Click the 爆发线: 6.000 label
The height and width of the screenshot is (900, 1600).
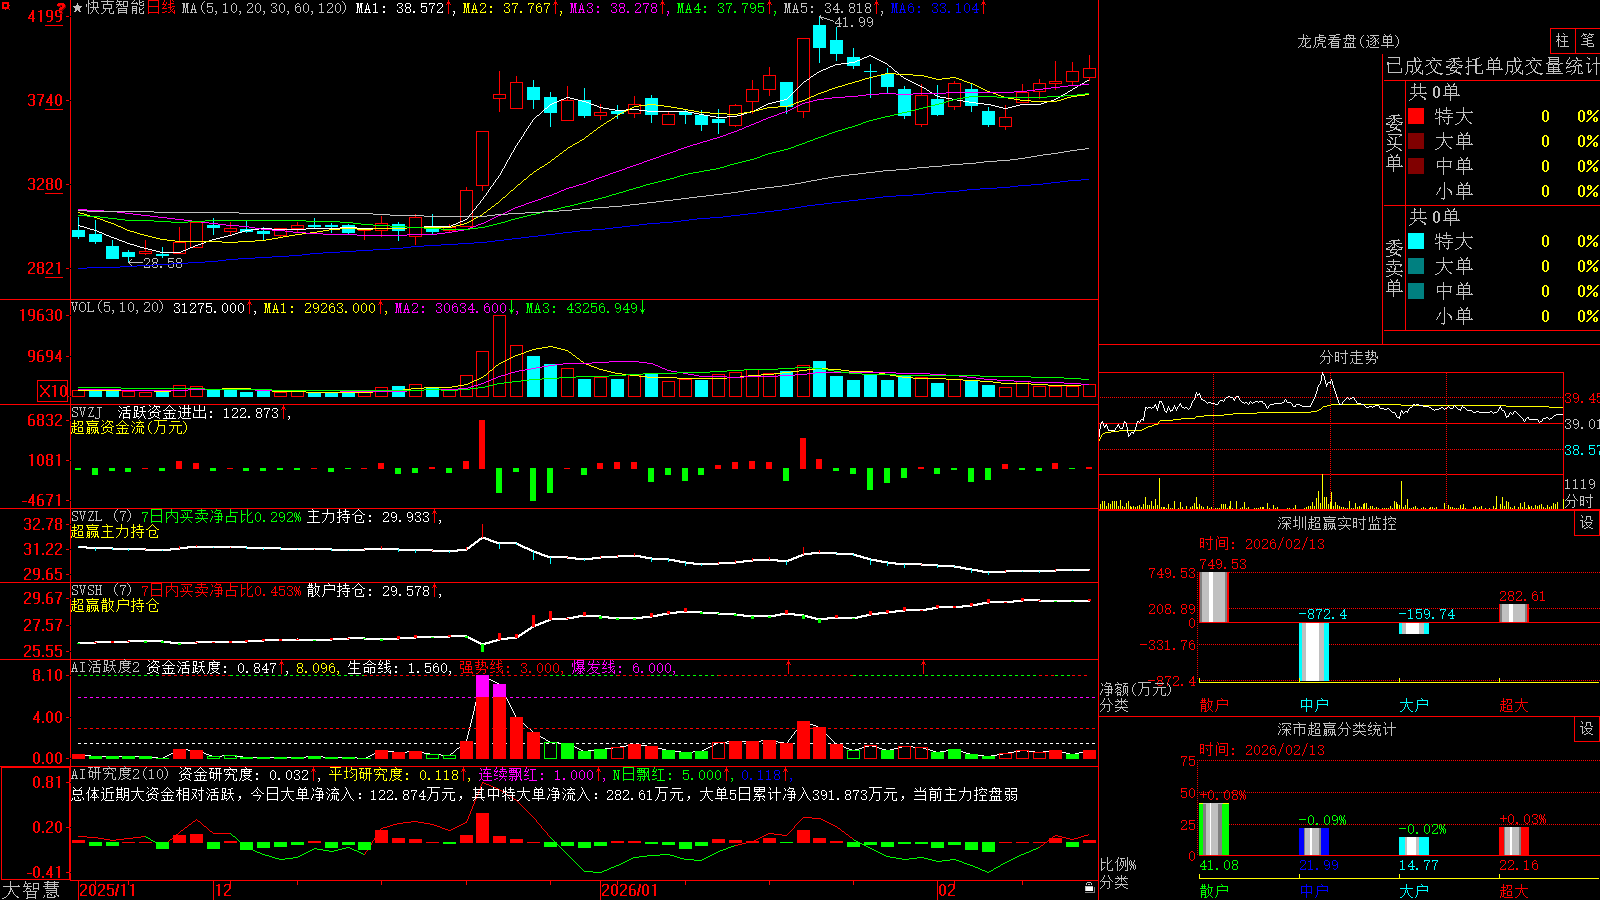coord(623,667)
